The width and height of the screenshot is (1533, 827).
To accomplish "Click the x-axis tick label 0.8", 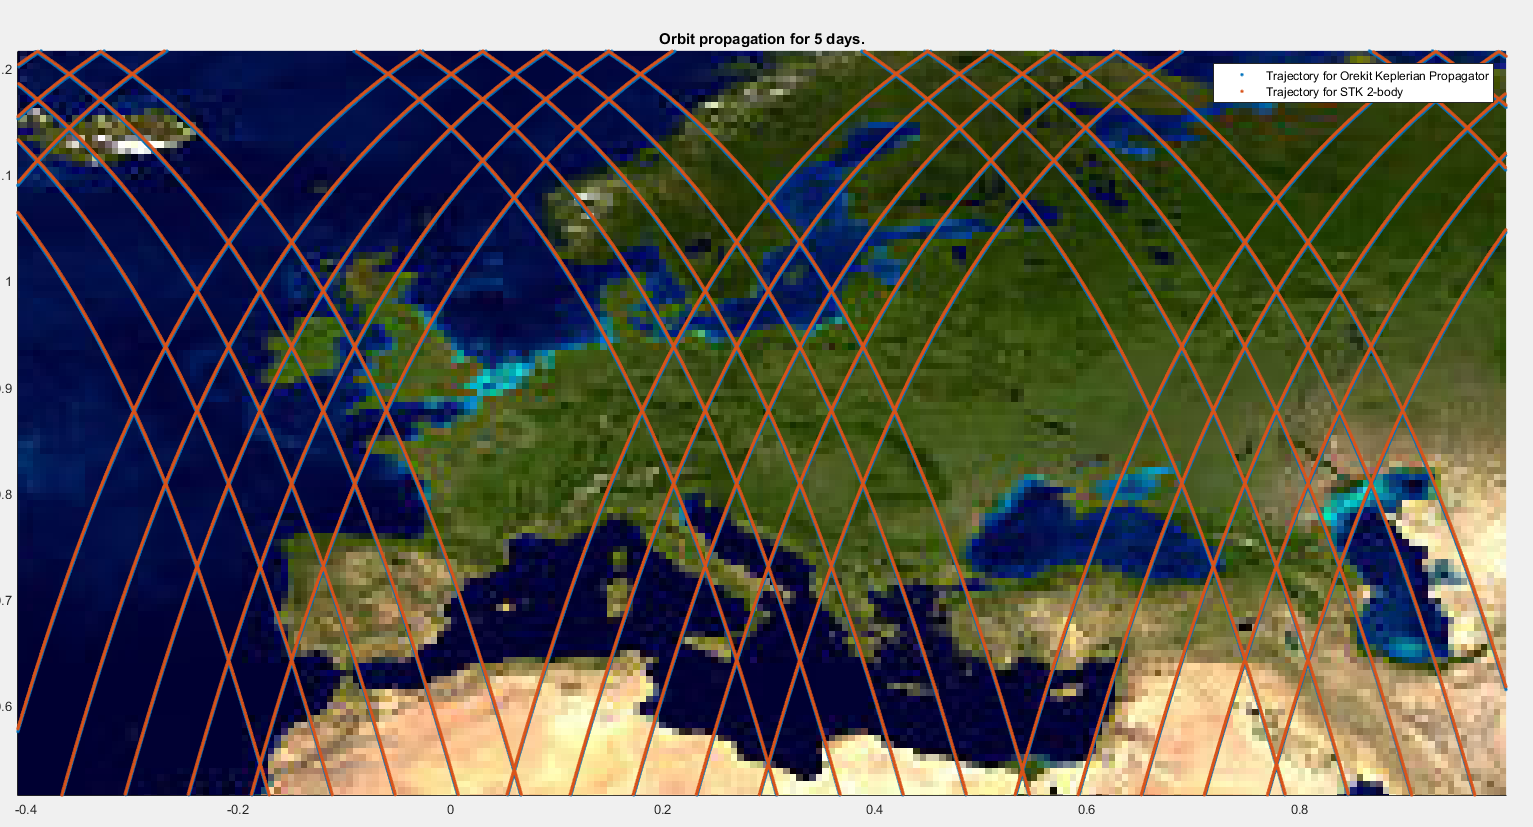I will 1299,810.
